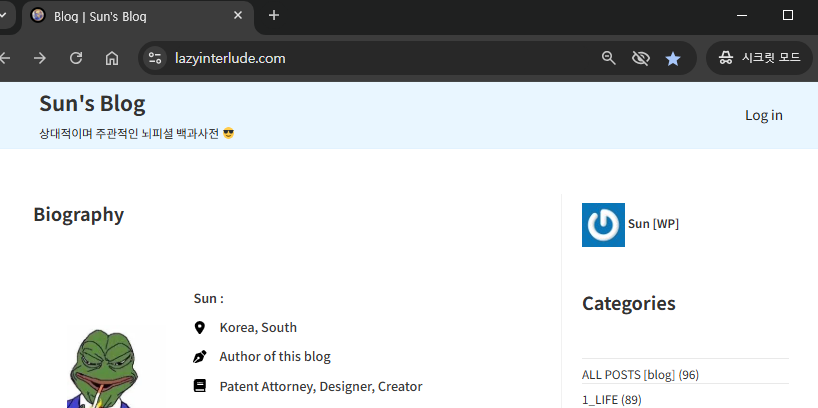This screenshot has height=408, width=818.
Task: Open the zoom magnifier icon in address bar
Action: (x=608, y=58)
